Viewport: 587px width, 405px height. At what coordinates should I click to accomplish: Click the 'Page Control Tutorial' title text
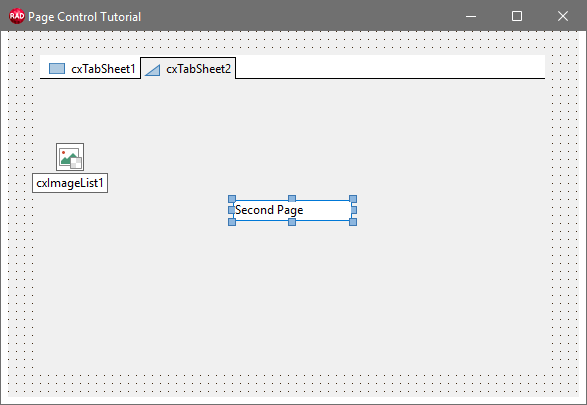coord(85,17)
